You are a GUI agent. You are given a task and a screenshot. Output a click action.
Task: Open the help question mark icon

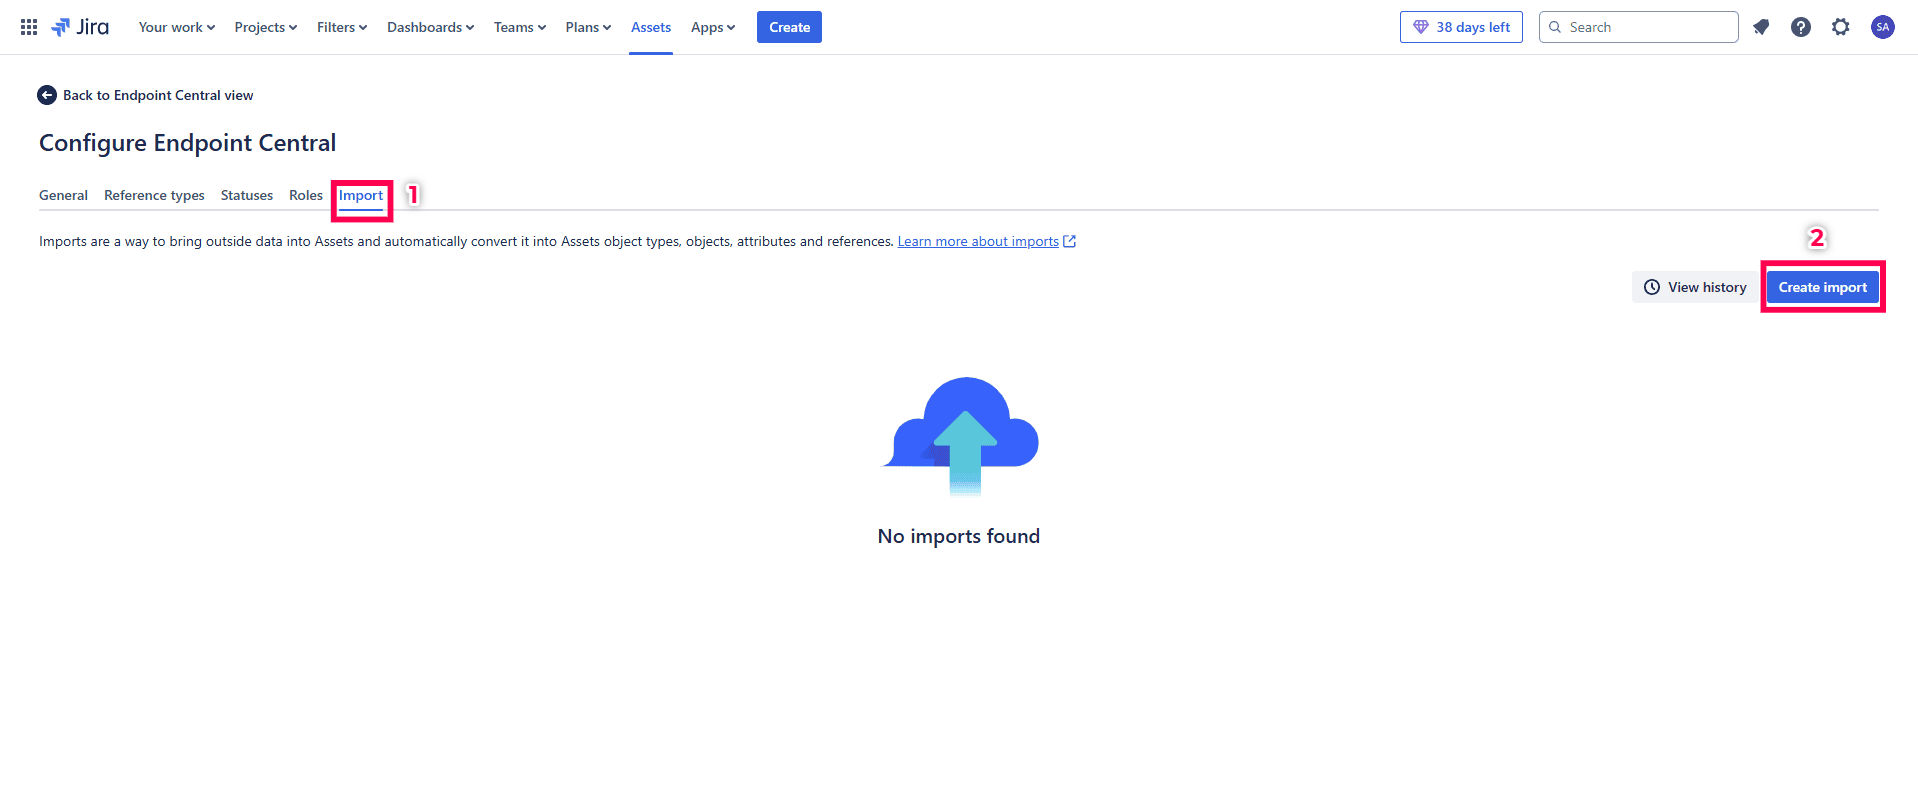(1801, 27)
